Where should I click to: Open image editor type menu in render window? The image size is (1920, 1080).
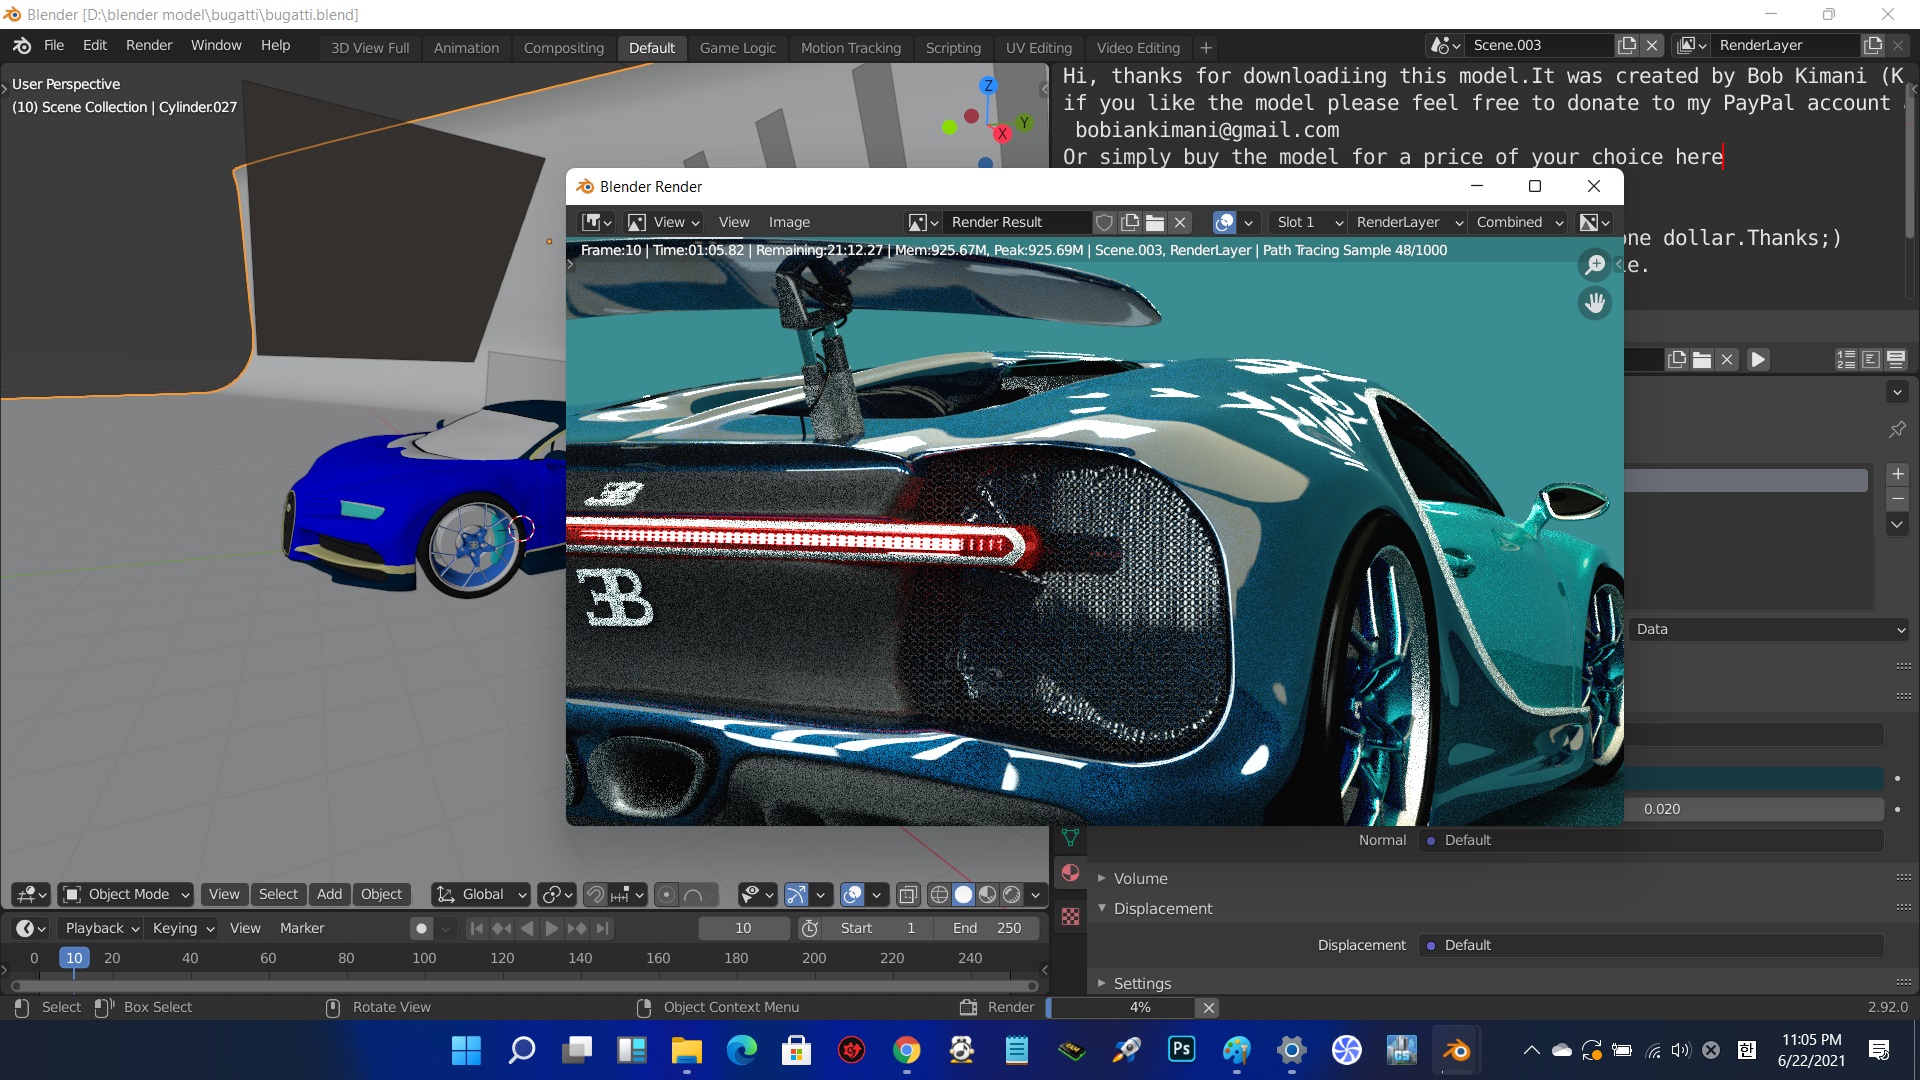click(597, 222)
